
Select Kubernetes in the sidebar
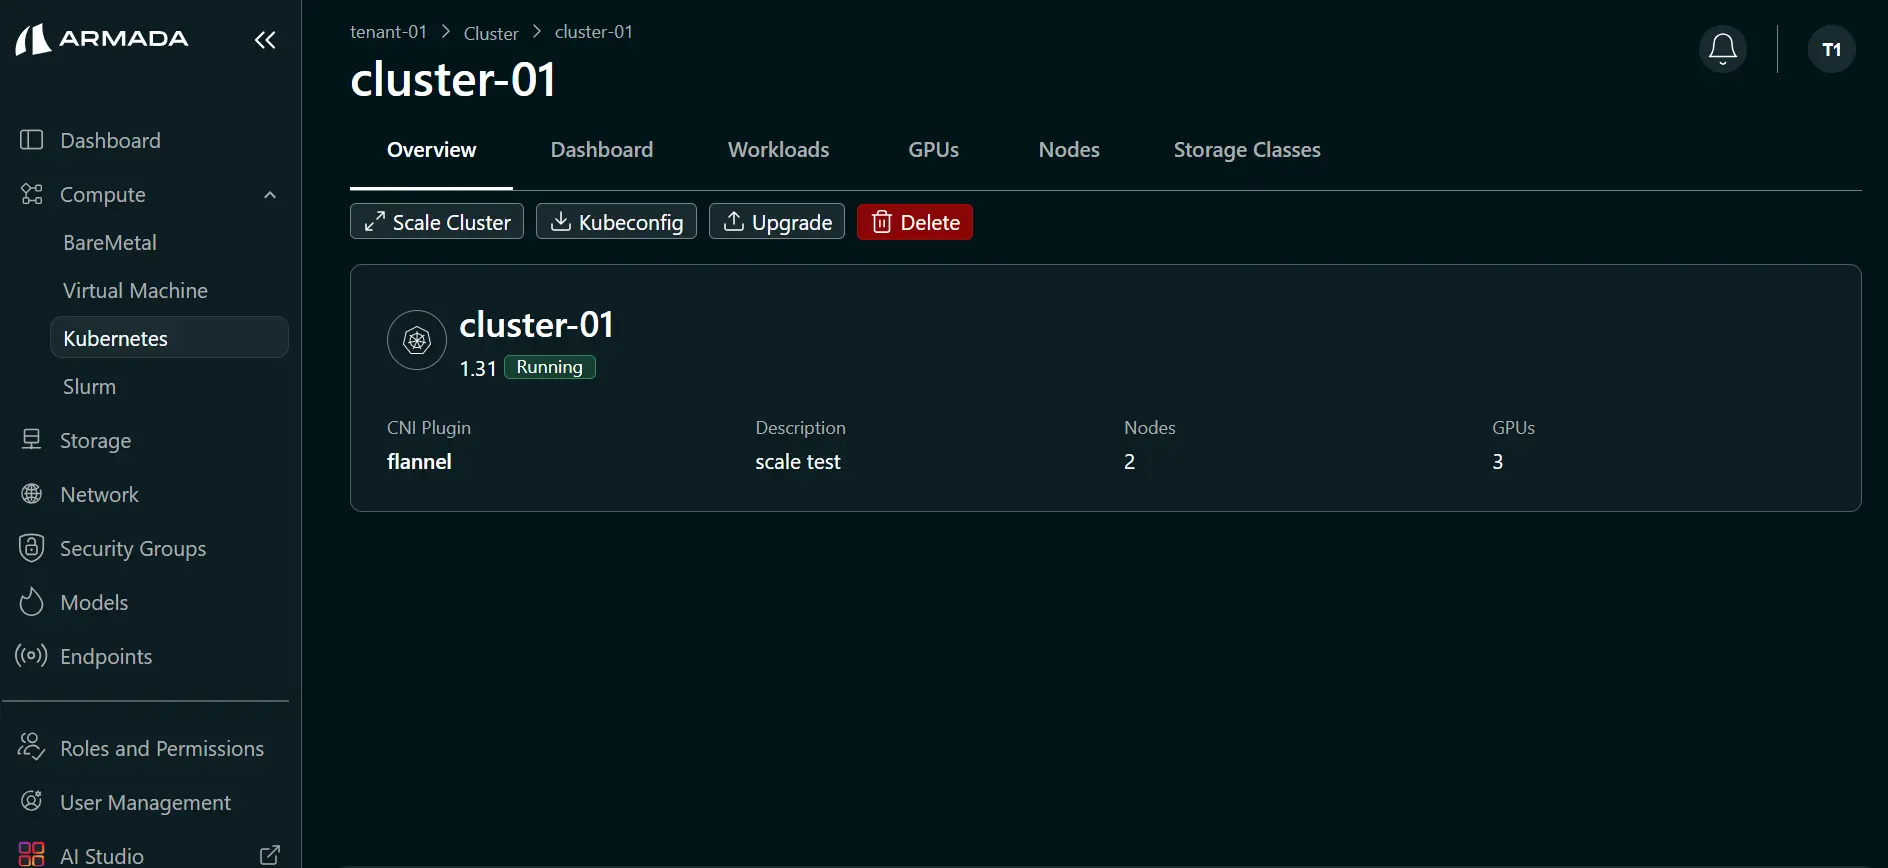coord(169,338)
